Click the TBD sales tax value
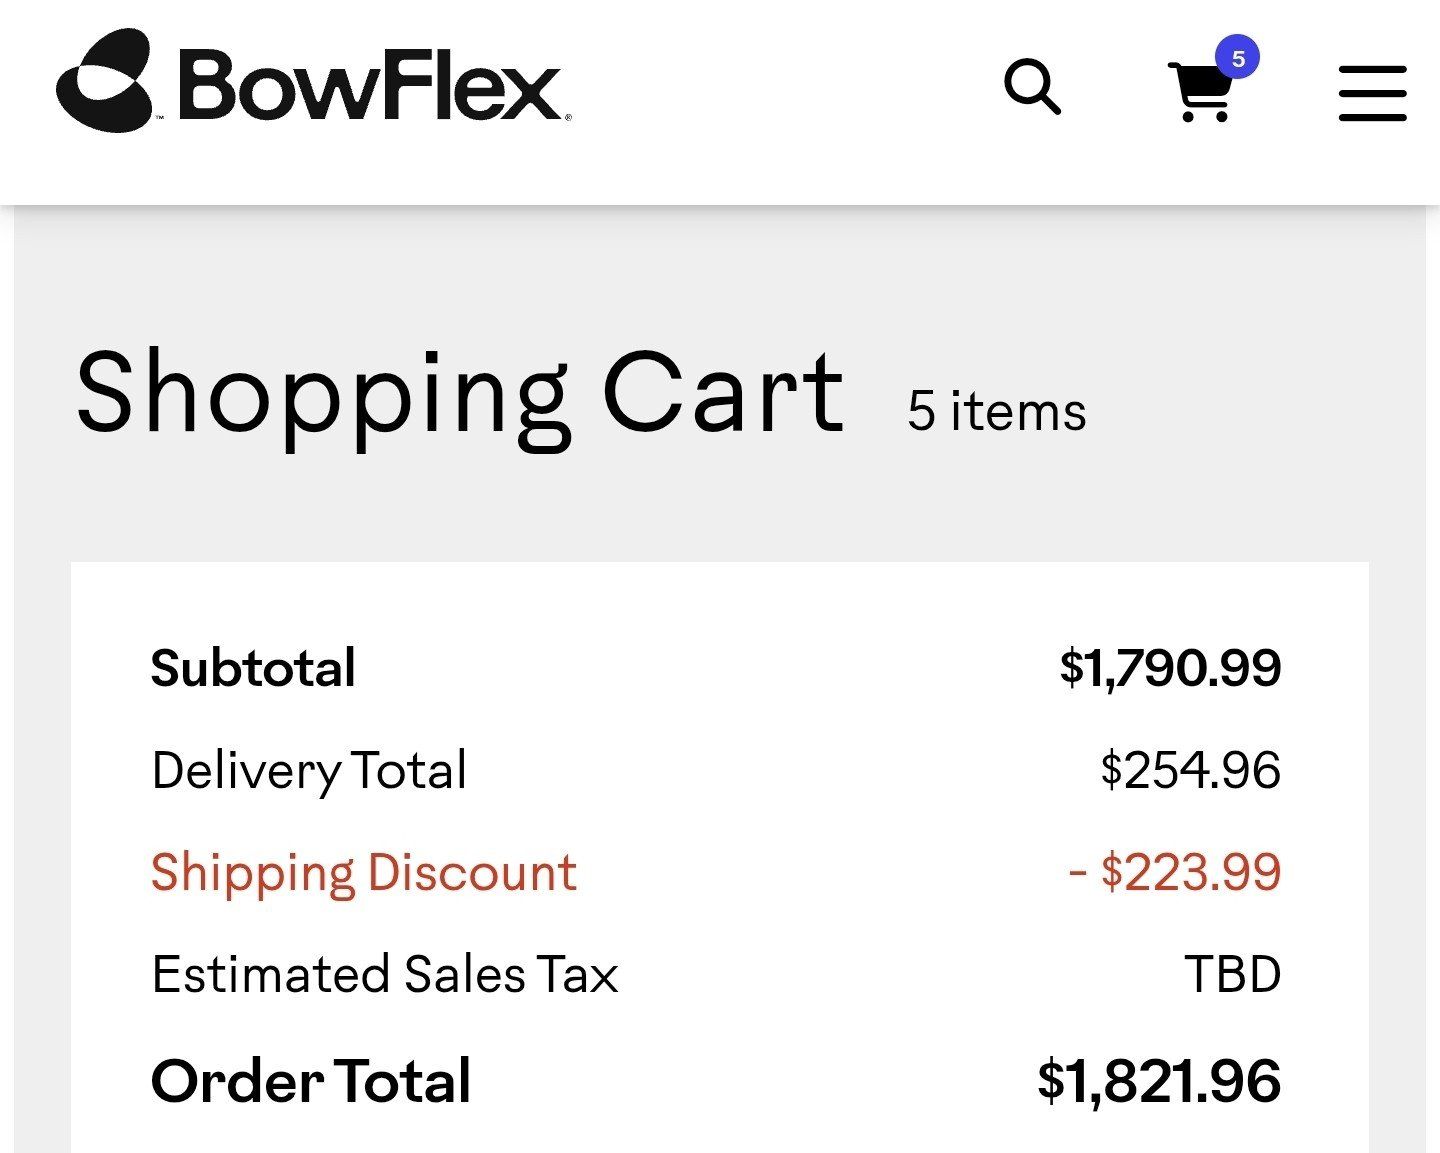1440x1153 pixels. pyautogui.click(x=1232, y=974)
